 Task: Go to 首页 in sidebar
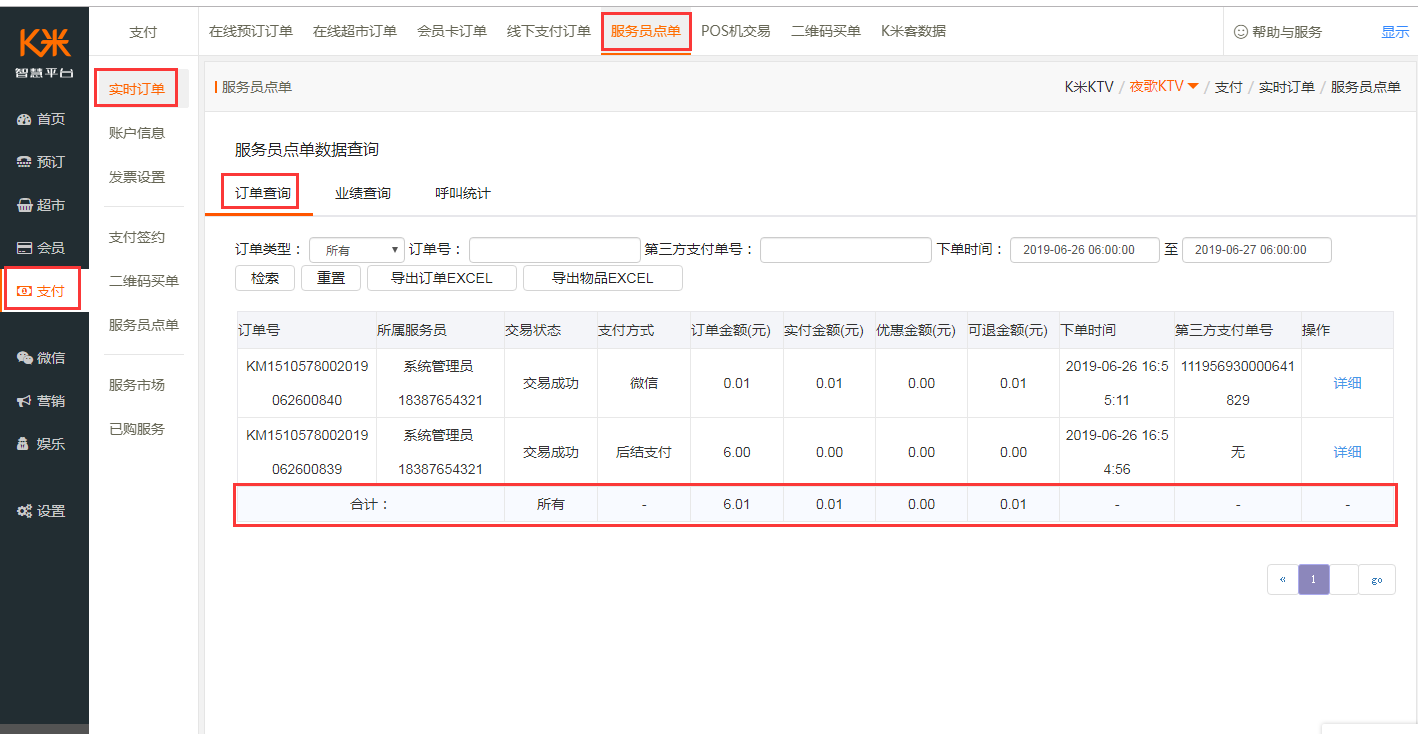pyautogui.click(x=42, y=119)
